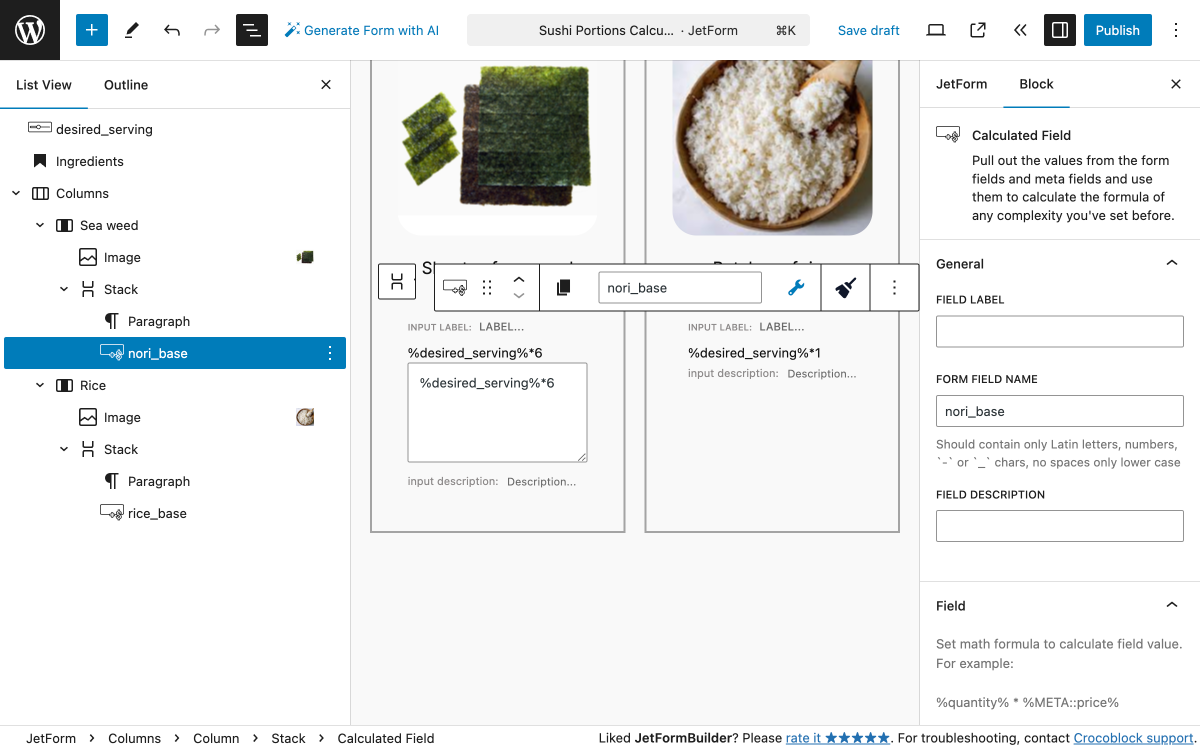Collapse the Field panel section
Image resolution: width=1200 pixels, height=750 pixels.
1060,606
